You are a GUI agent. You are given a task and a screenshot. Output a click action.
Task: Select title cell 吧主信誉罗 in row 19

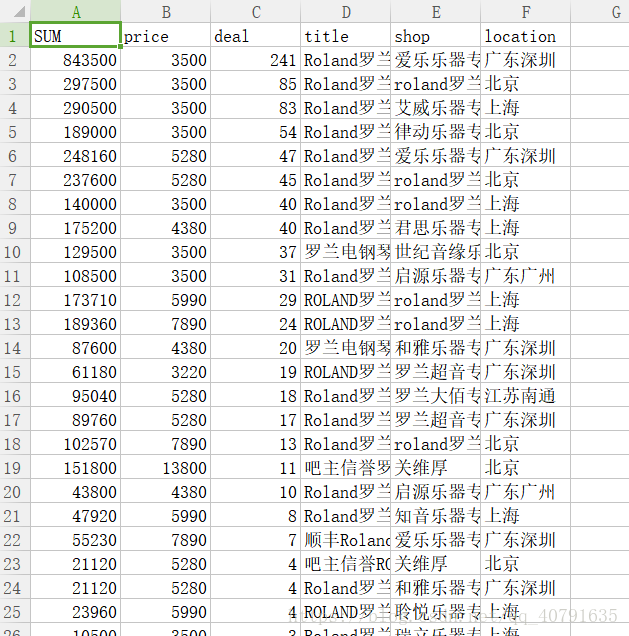(346, 467)
